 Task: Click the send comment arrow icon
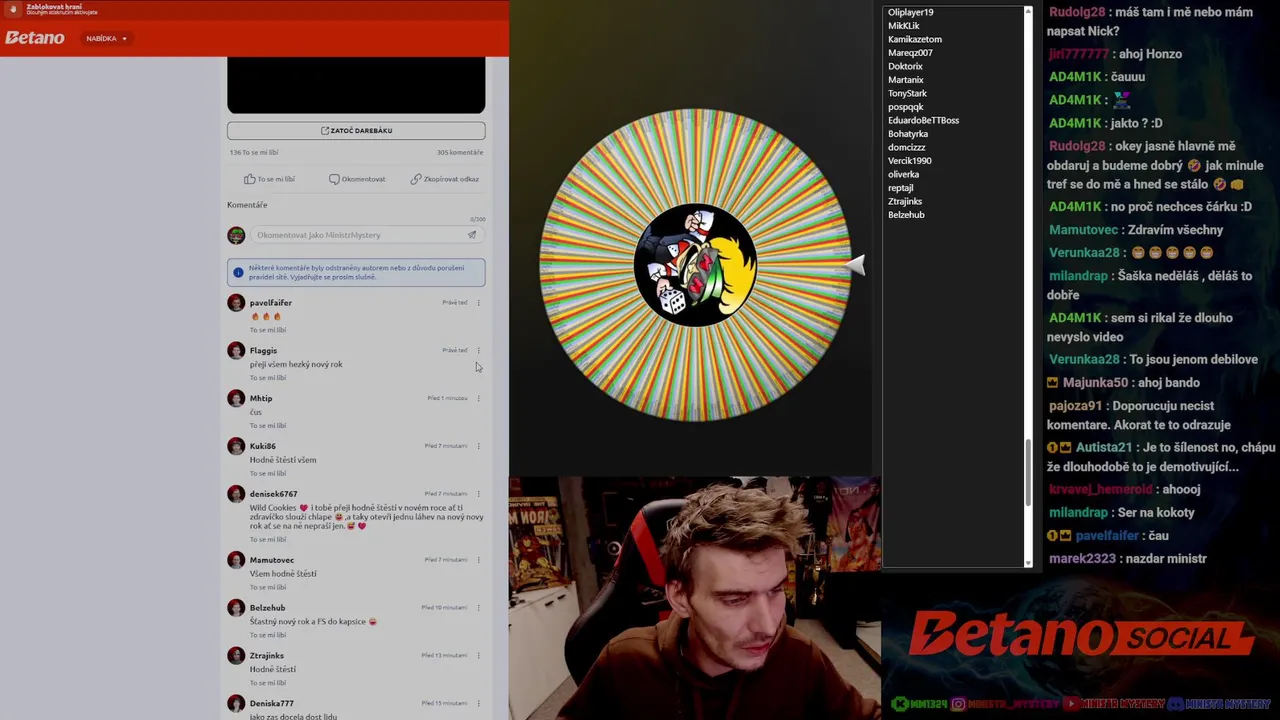coord(472,235)
